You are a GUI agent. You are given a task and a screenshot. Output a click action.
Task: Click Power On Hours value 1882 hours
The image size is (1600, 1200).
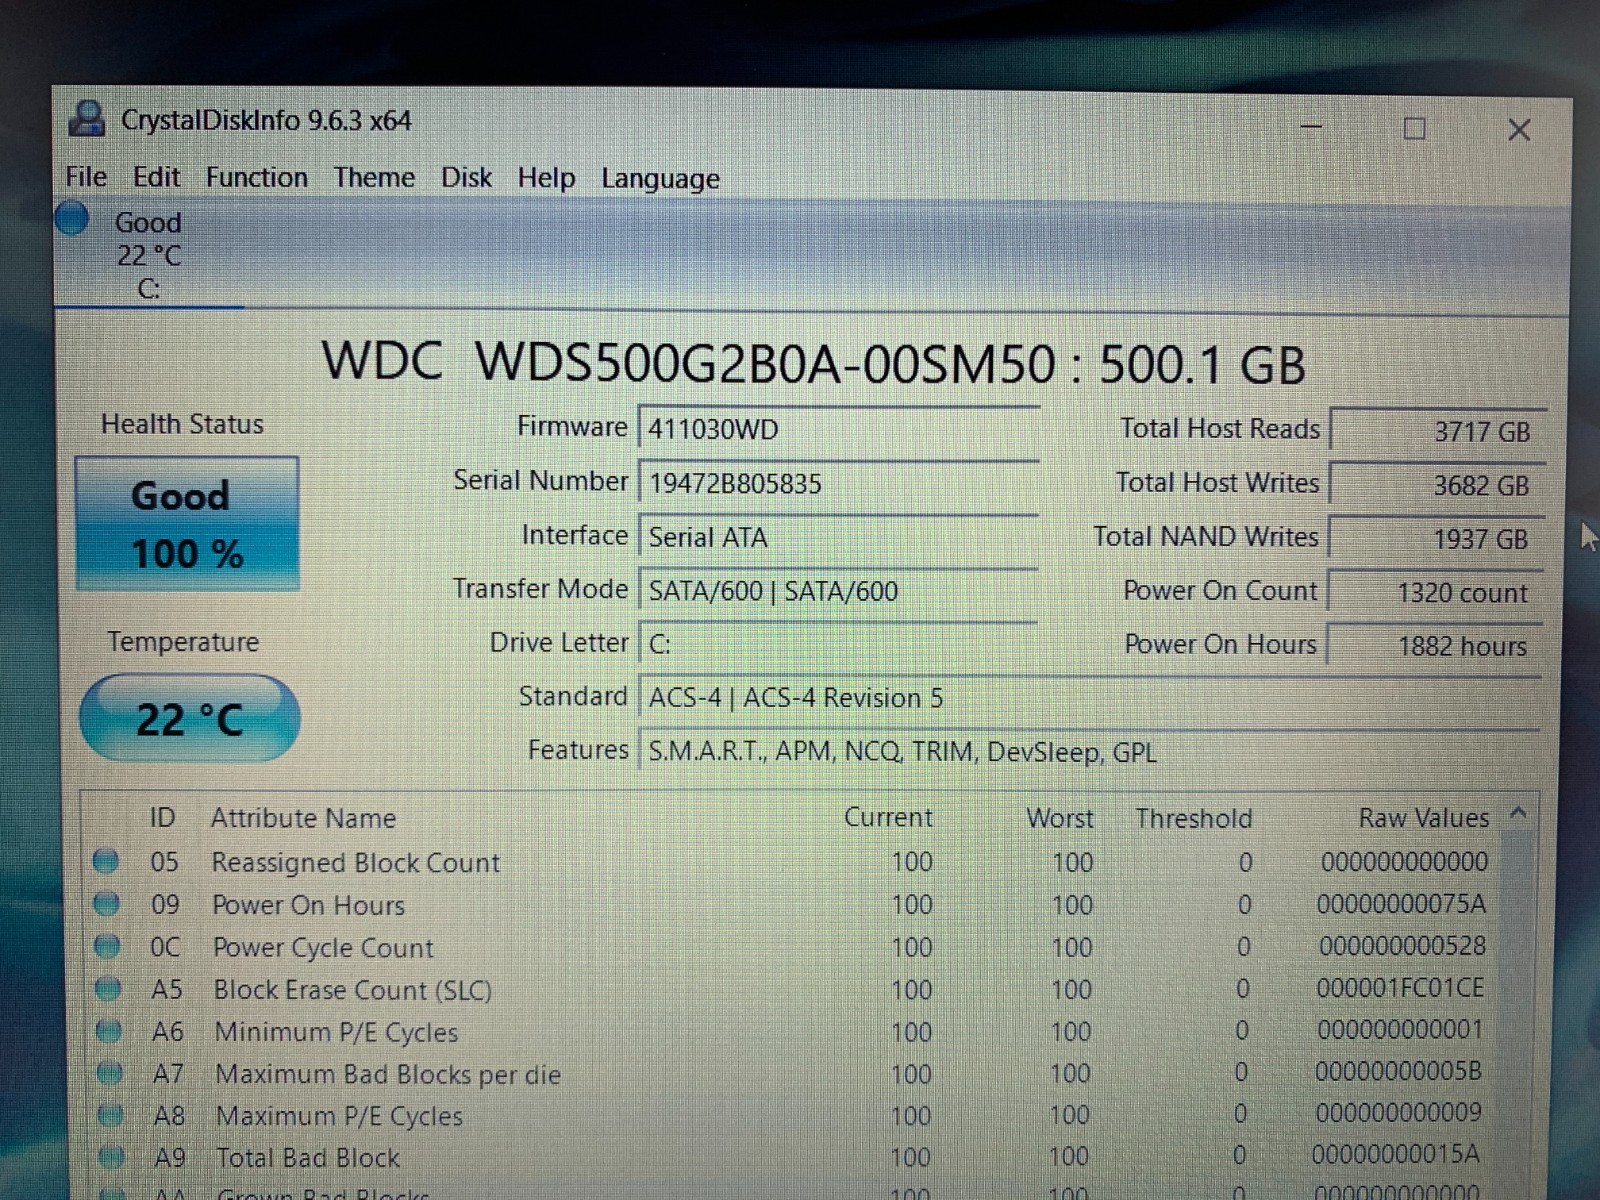coord(1433,646)
